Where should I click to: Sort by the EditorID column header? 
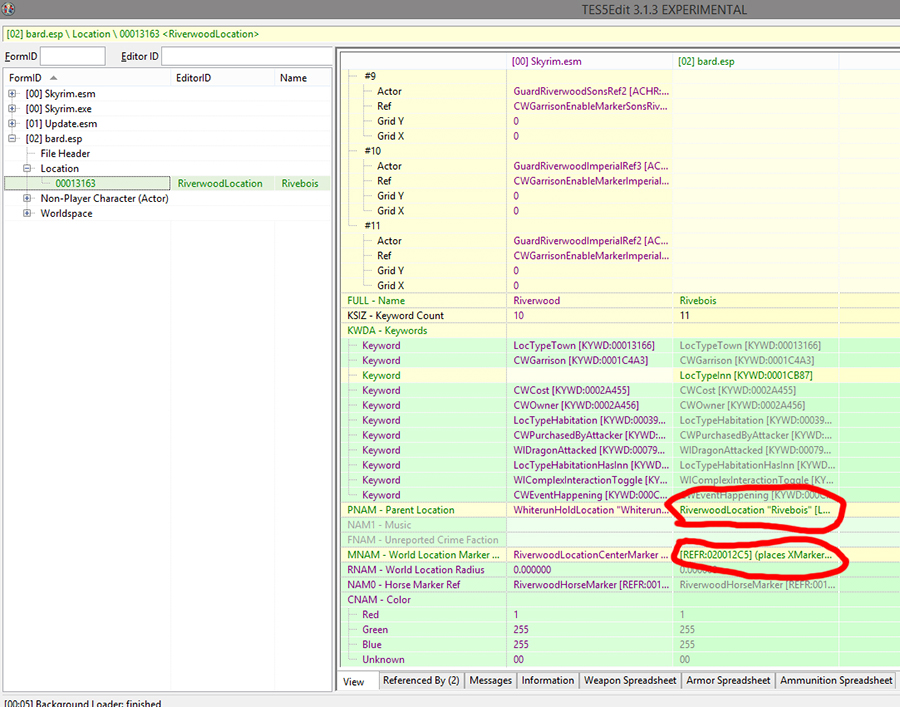tap(223, 77)
